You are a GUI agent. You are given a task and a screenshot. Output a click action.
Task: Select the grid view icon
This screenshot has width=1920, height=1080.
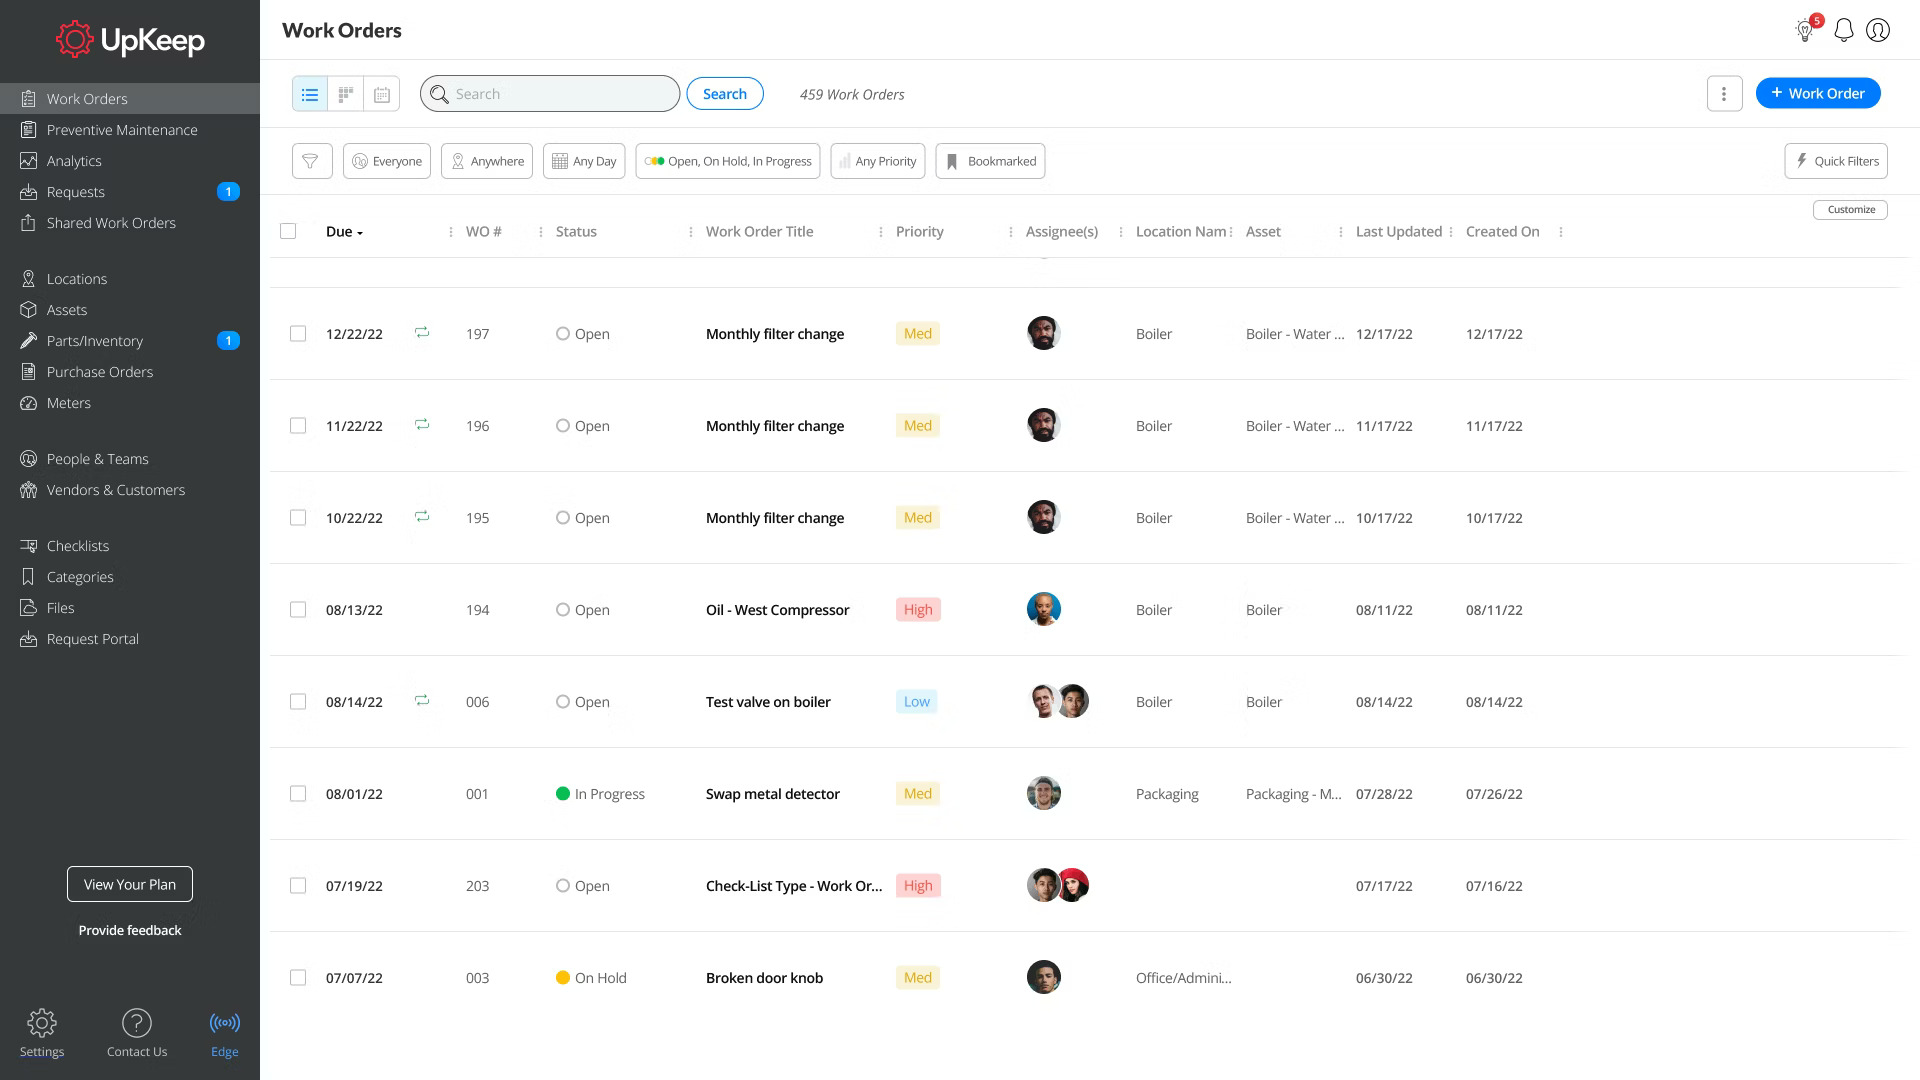click(345, 94)
